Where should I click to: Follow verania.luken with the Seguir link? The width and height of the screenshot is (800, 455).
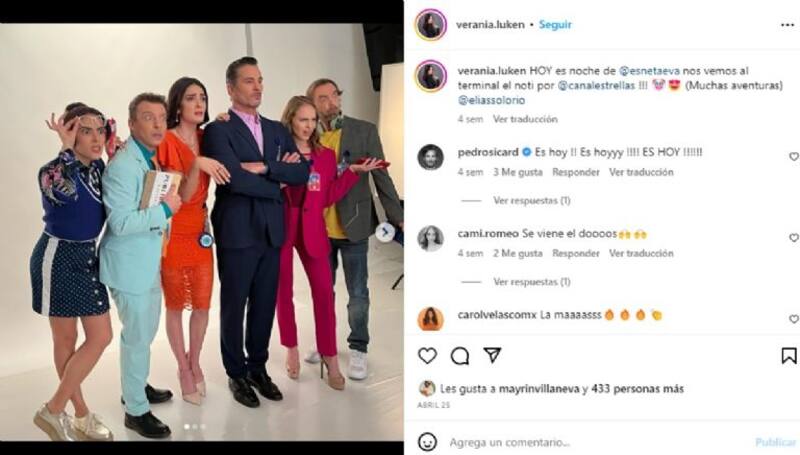tap(555, 24)
